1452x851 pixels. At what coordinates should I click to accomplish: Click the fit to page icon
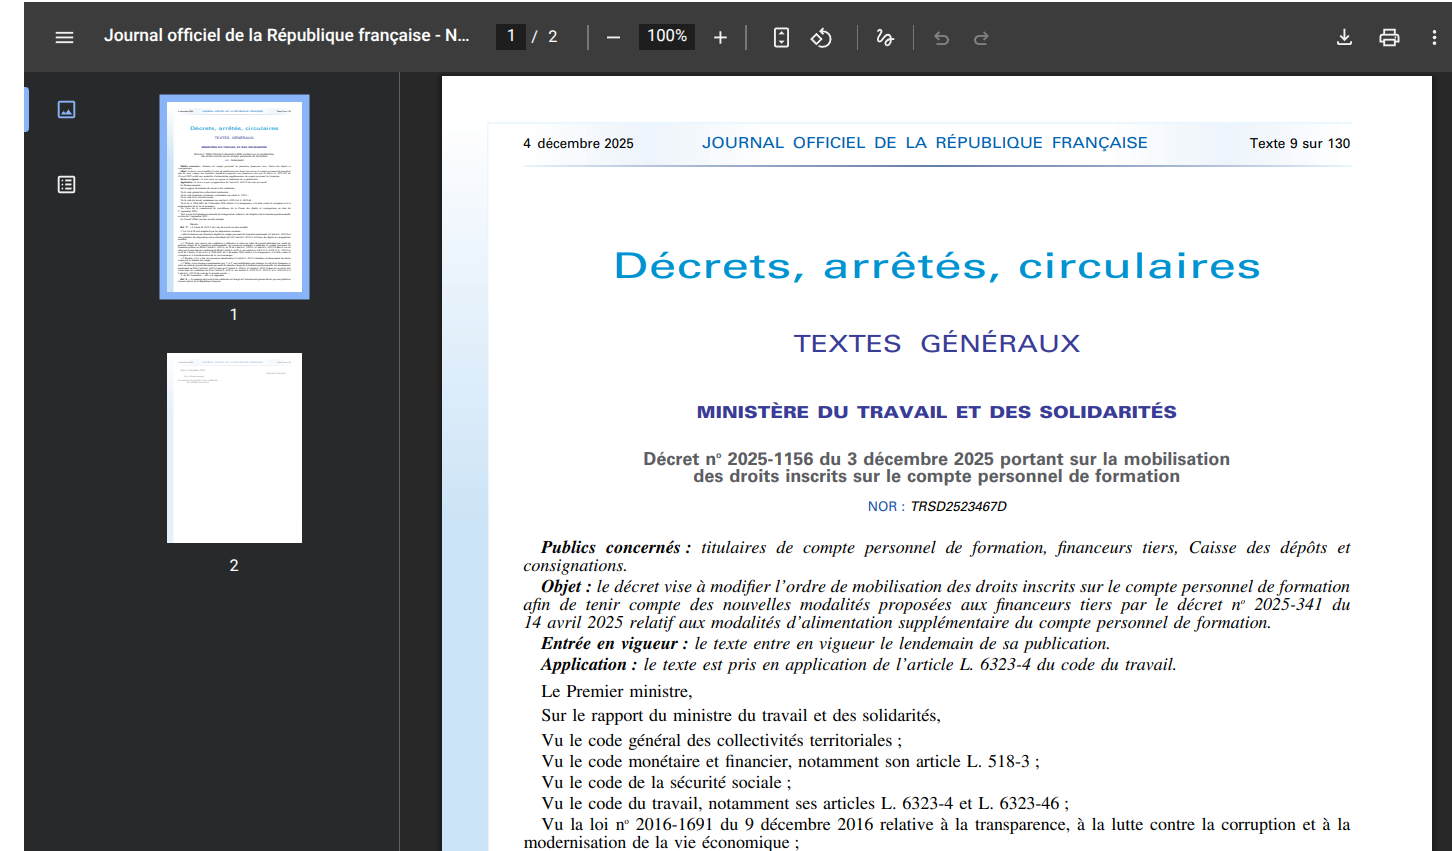click(781, 37)
